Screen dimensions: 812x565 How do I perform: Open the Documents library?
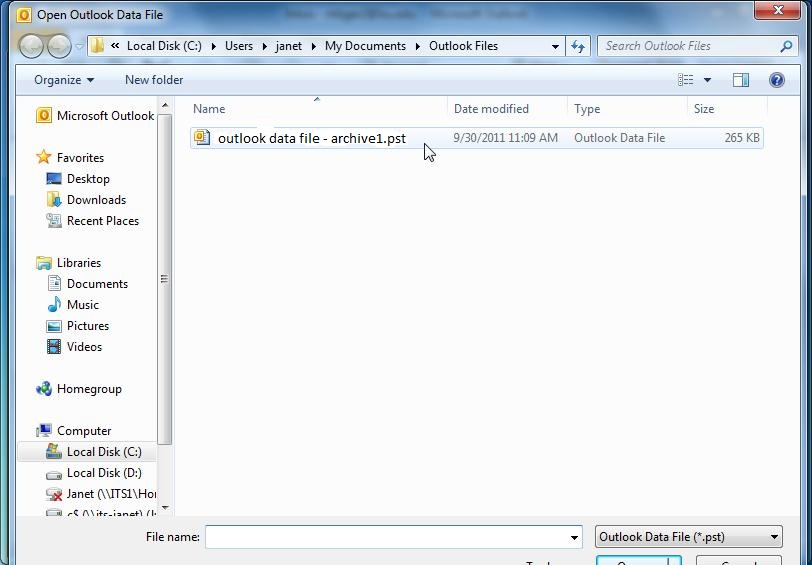coord(97,284)
